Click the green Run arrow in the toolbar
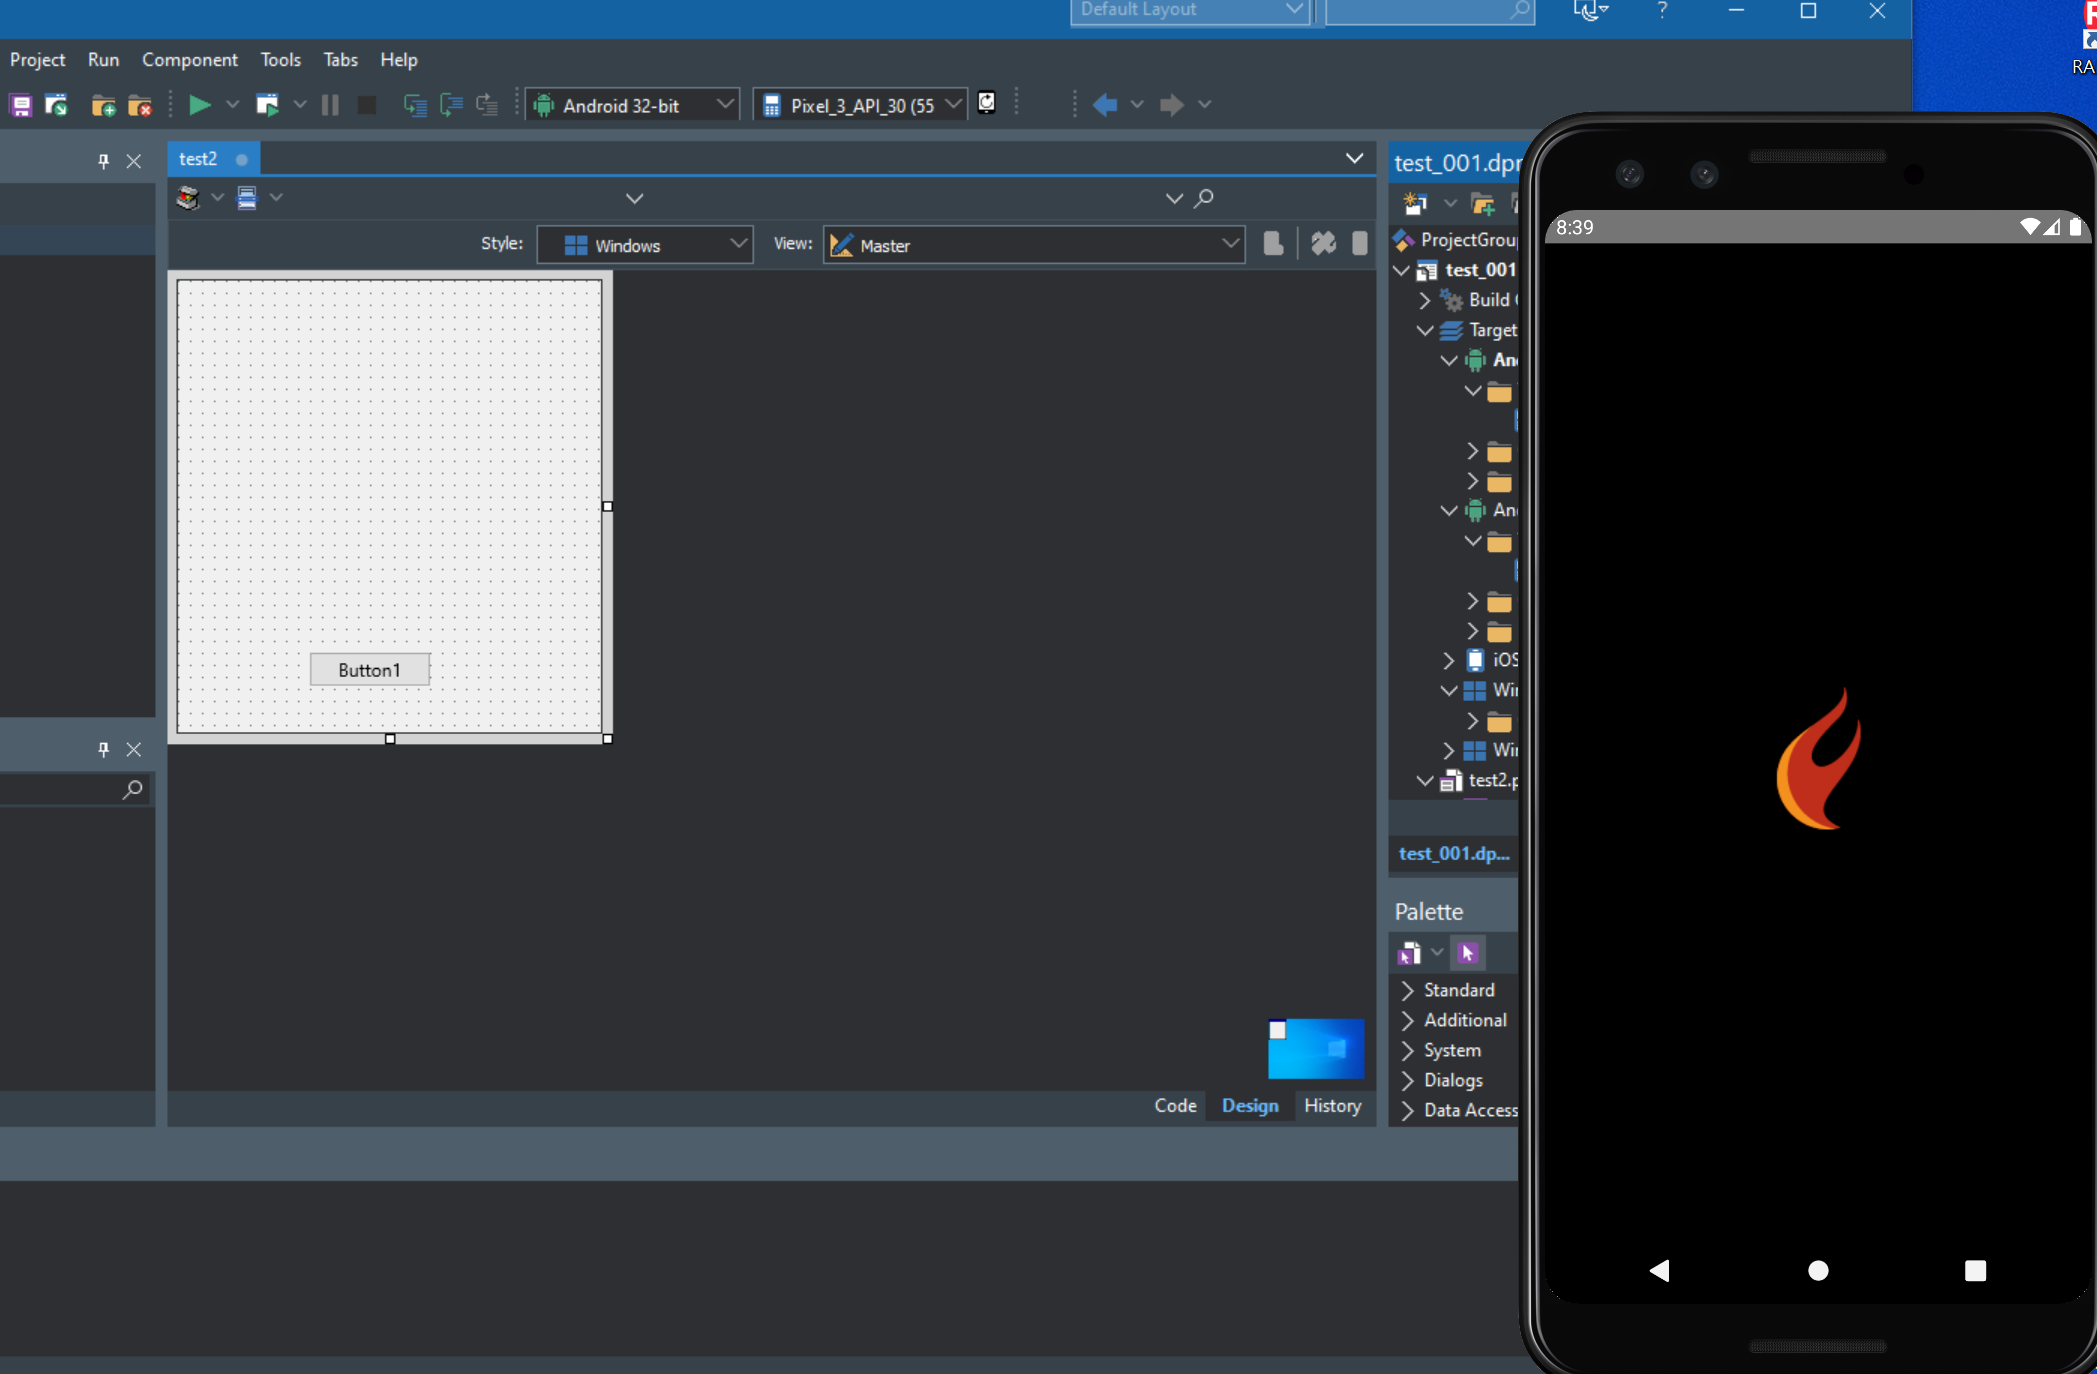2097x1374 pixels. point(199,105)
